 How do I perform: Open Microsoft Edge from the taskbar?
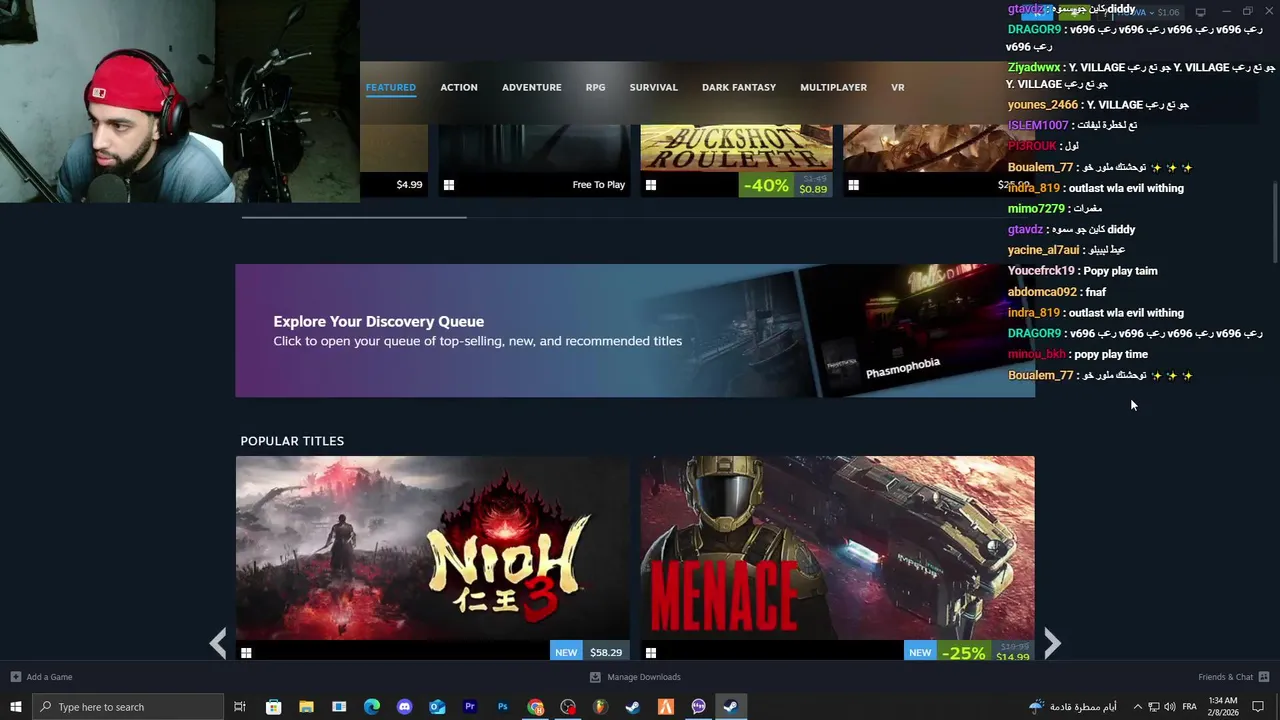click(372, 707)
